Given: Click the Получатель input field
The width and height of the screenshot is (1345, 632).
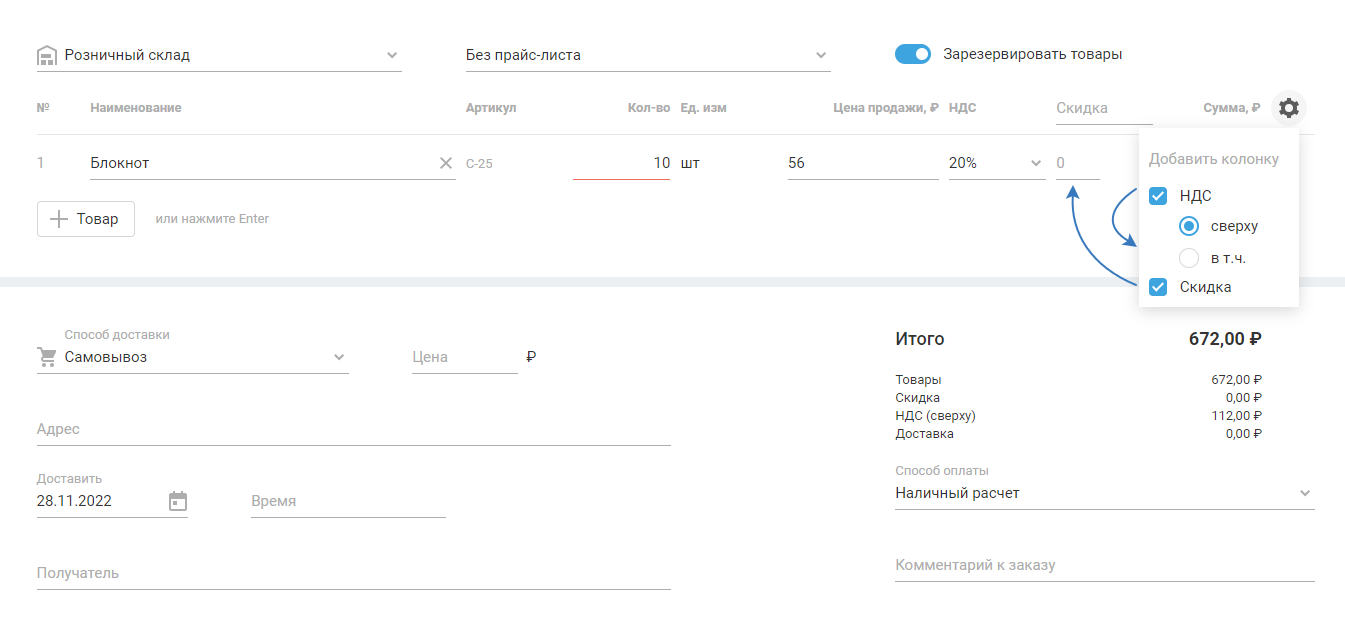Looking at the screenshot, I should point(353,573).
